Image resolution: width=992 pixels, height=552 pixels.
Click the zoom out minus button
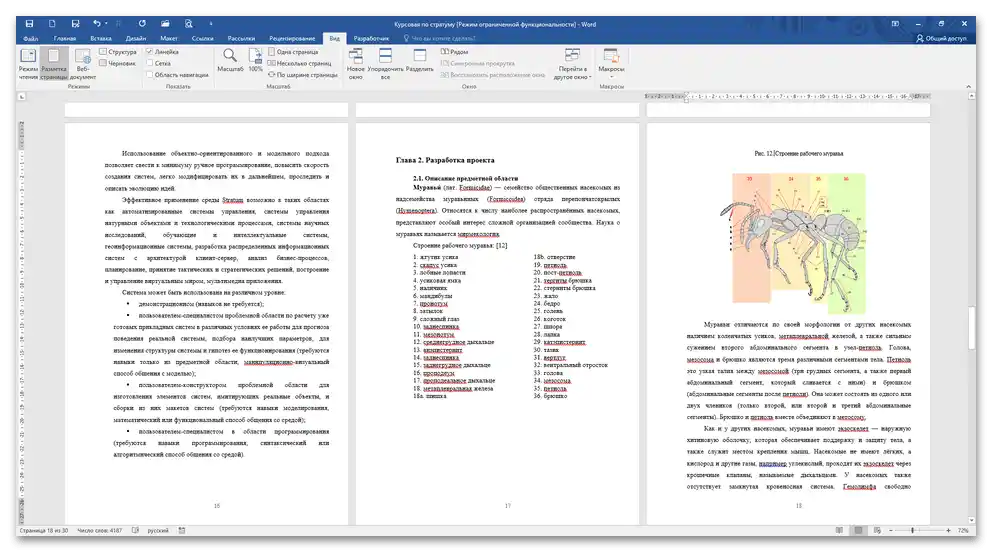891,531
